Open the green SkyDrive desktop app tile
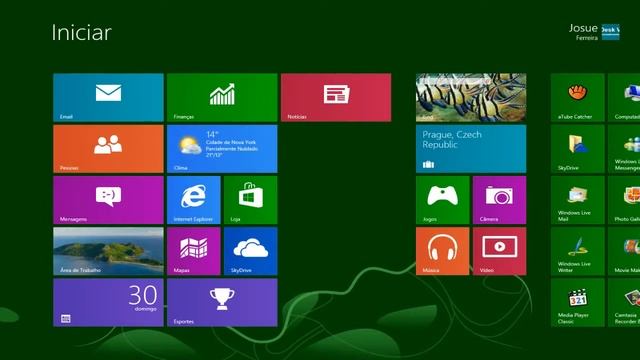This screenshot has height=360, width=640. 578,149
